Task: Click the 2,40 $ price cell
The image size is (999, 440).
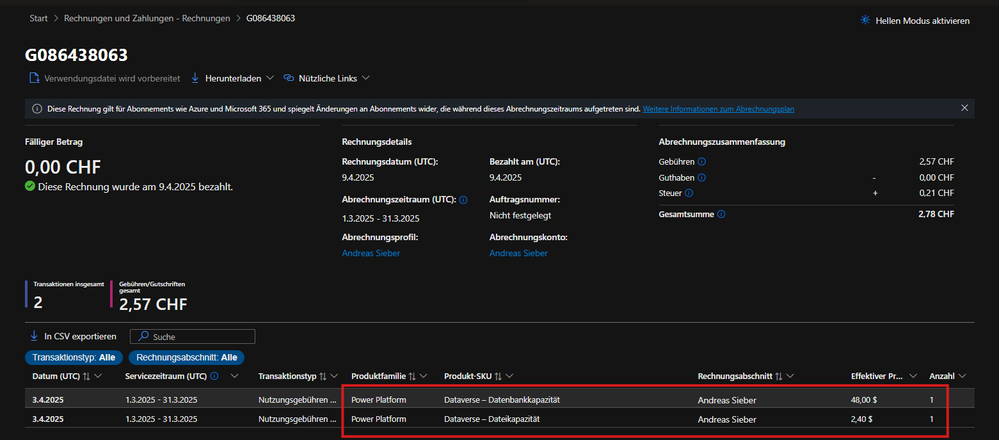Action: click(862, 420)
